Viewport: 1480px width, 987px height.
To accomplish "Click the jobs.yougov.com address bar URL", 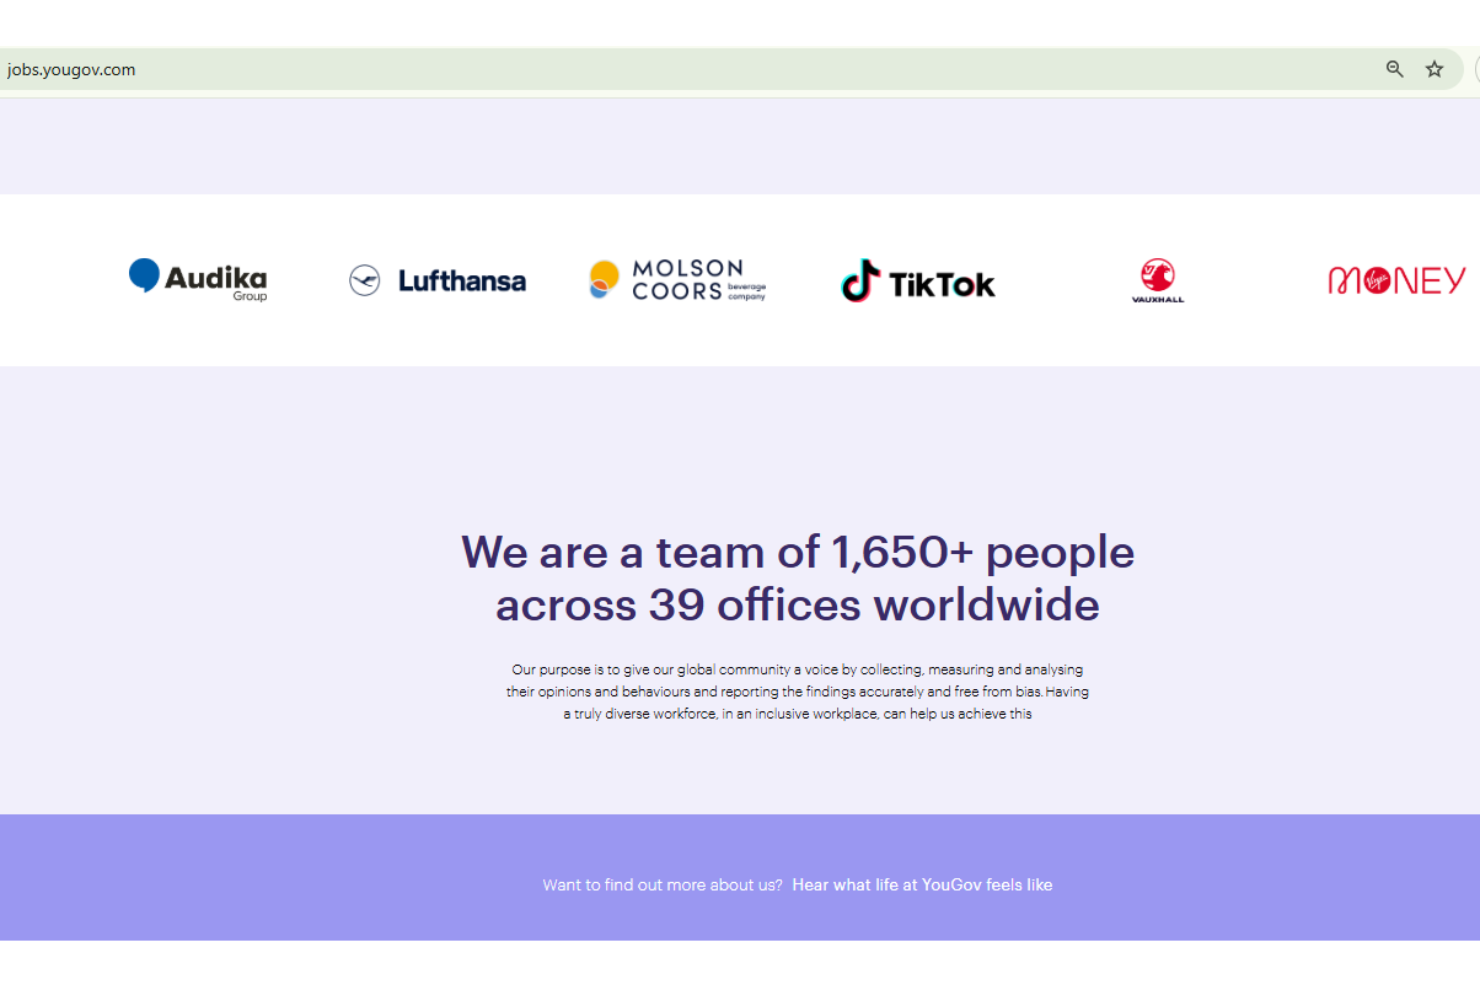I will tap(71, 70).
